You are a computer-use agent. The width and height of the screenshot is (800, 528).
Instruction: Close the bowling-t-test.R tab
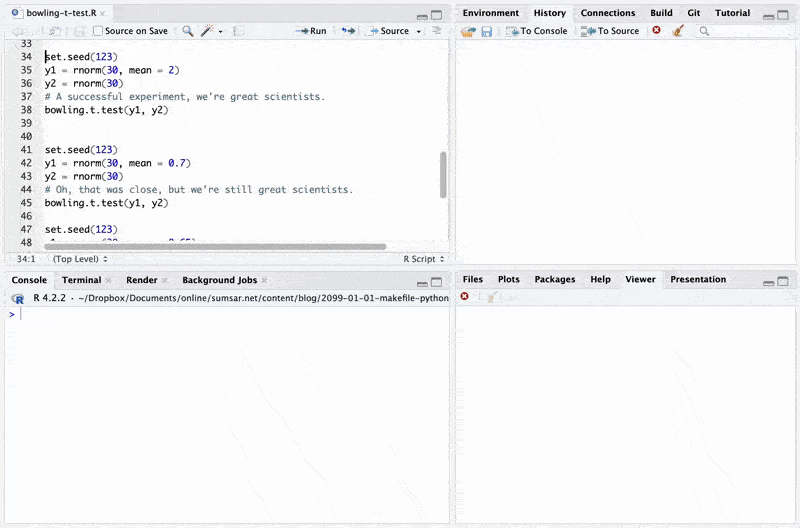coord(103,13)
